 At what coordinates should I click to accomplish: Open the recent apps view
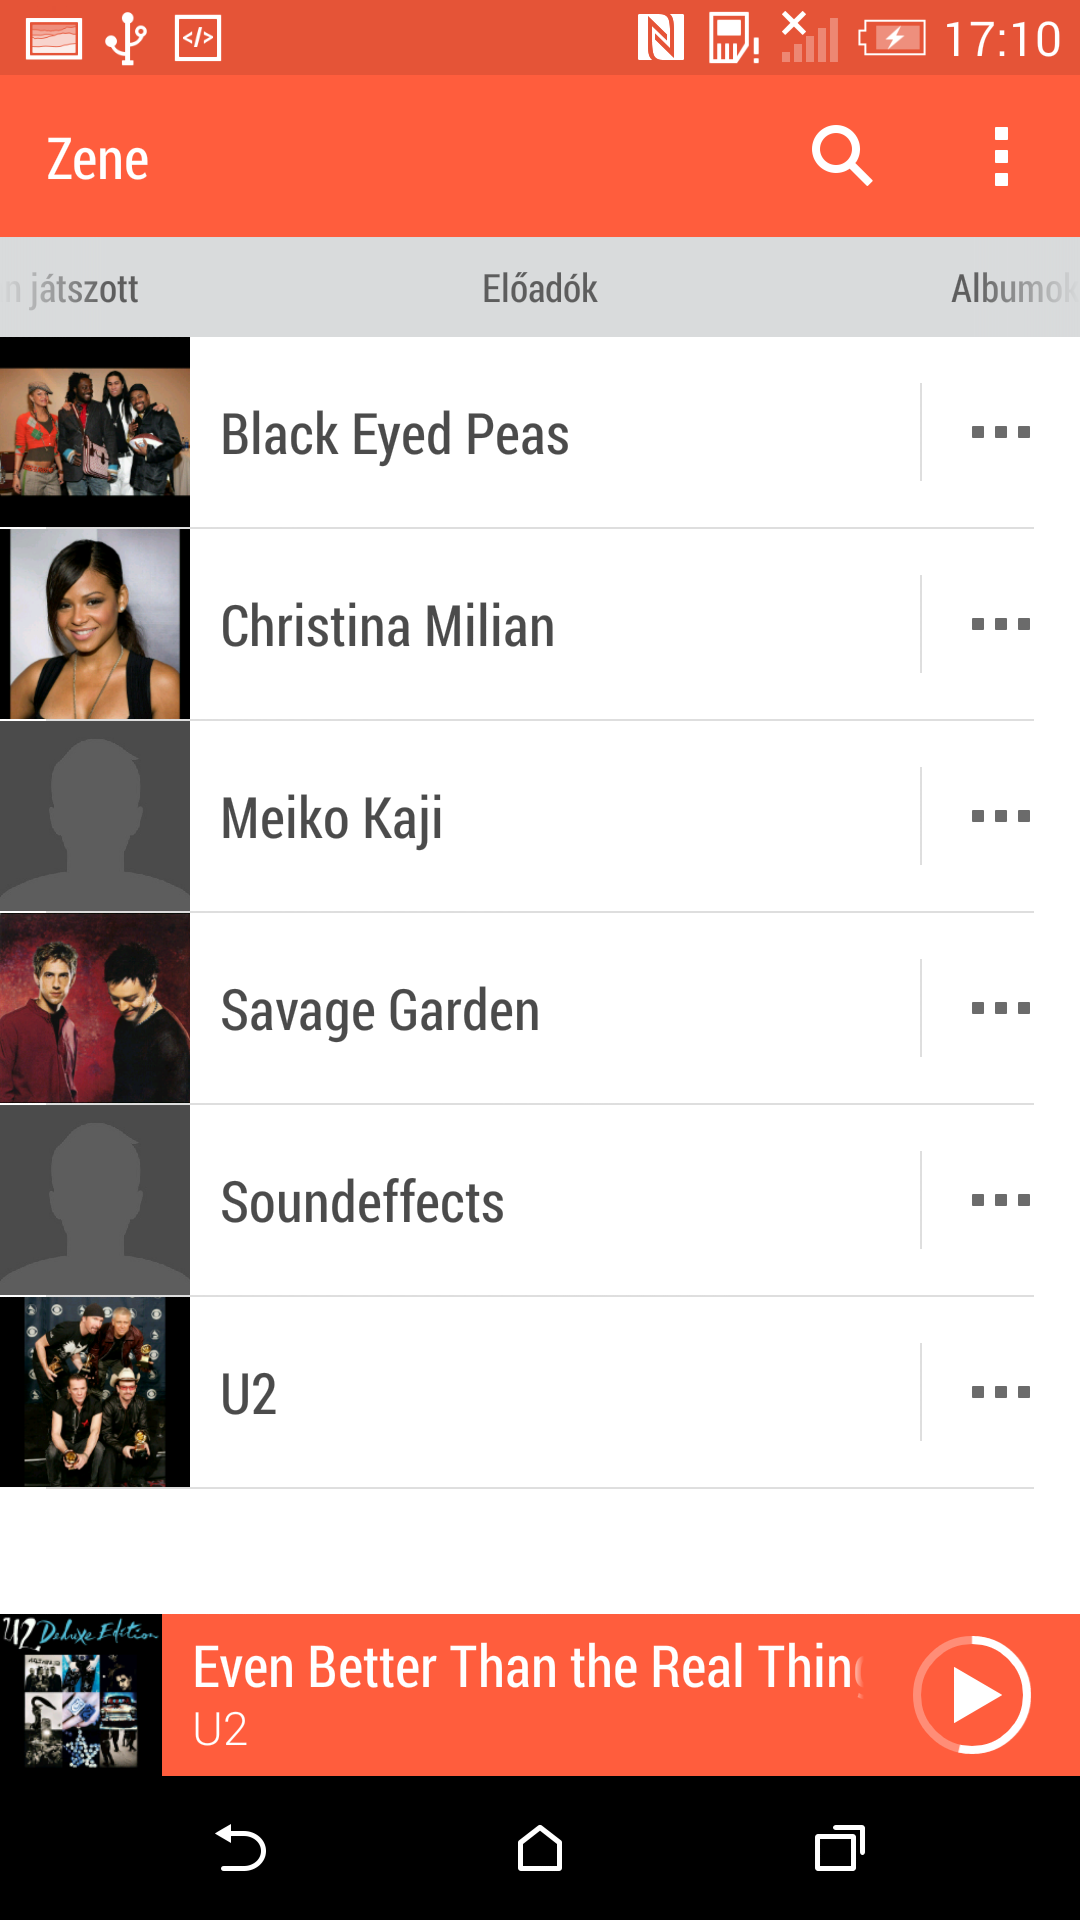(840, 1849)
